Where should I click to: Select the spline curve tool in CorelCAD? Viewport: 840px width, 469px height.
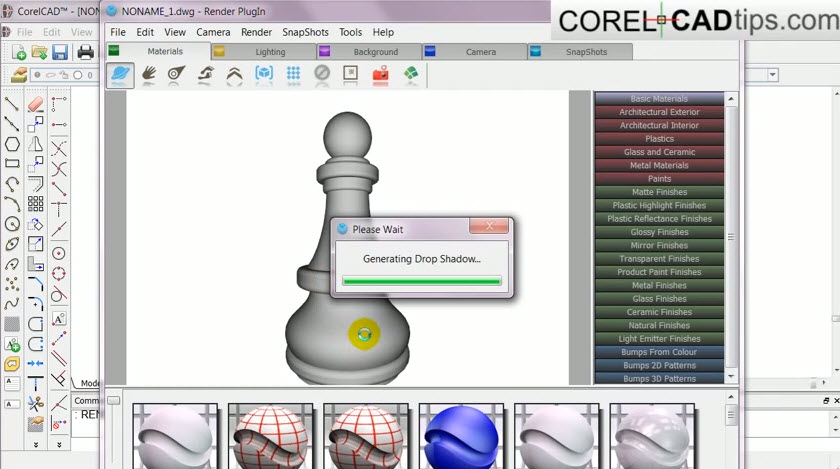[x=12, y=304]
